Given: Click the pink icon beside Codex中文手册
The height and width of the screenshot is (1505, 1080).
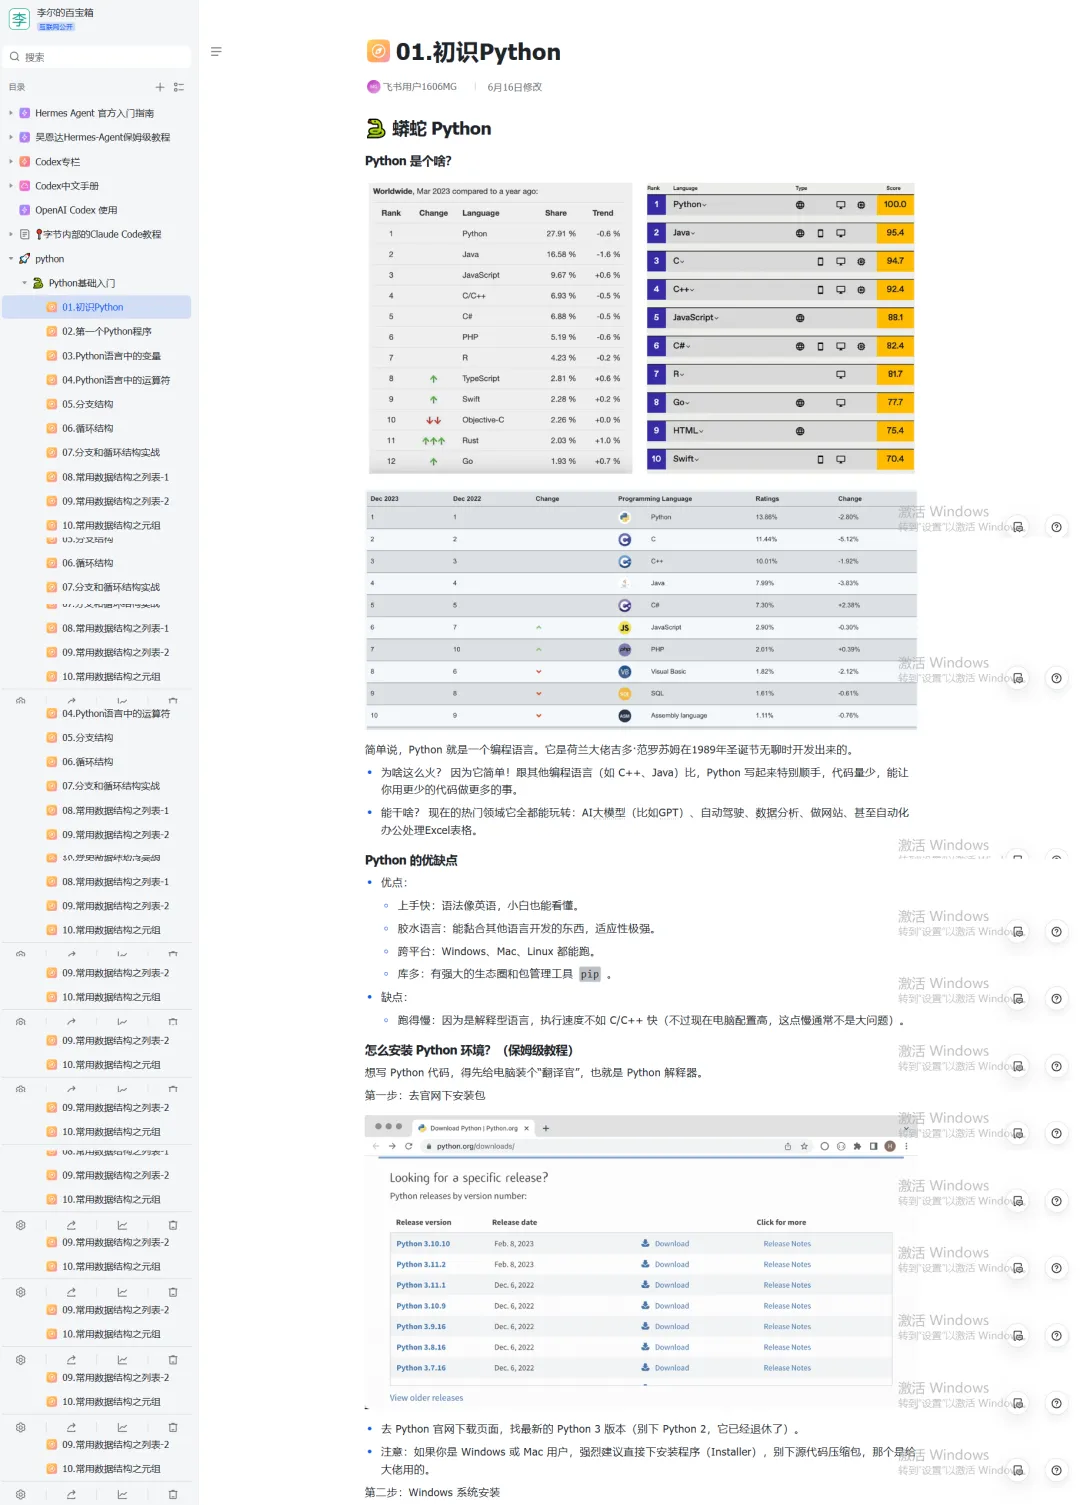Looking at the screenshot, I should tap(25, 185).
